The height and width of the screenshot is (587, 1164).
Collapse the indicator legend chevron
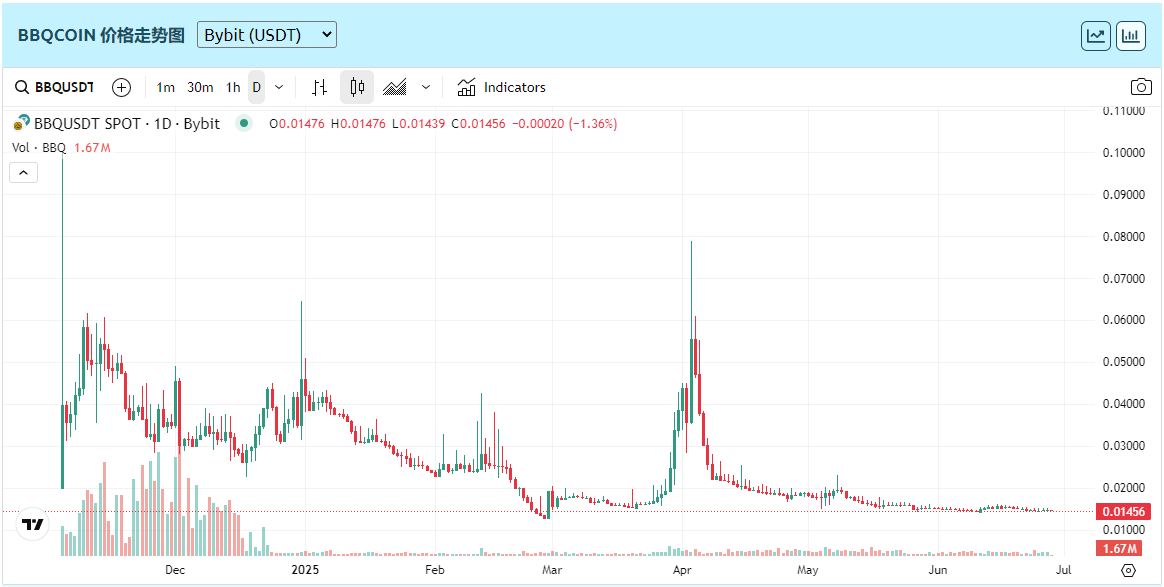24,172
